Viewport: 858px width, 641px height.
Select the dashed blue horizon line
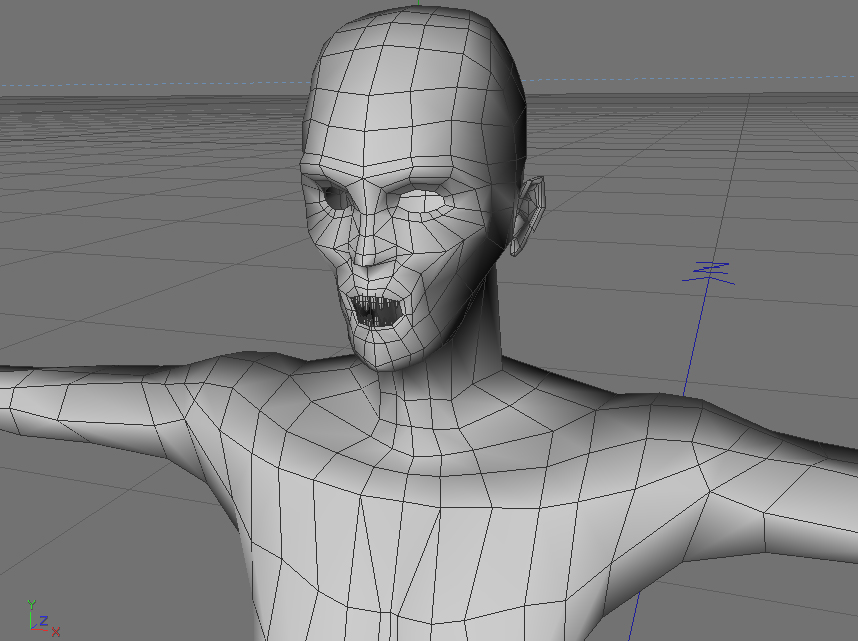153,84
